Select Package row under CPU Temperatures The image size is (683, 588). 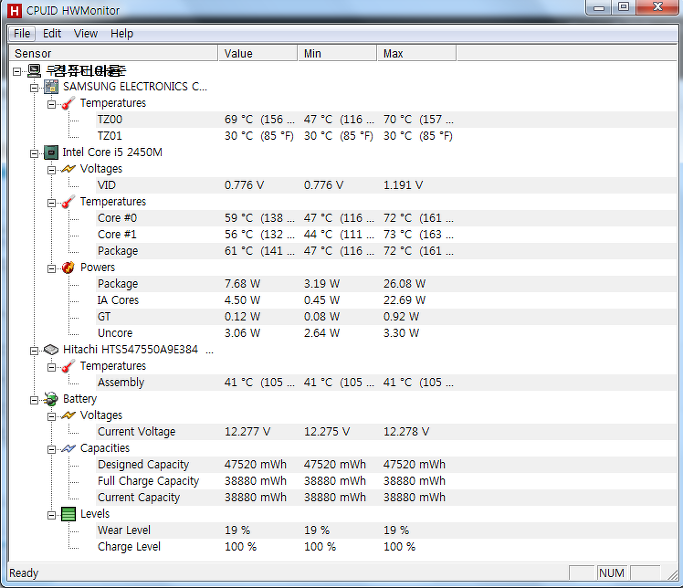coord(386,251)
